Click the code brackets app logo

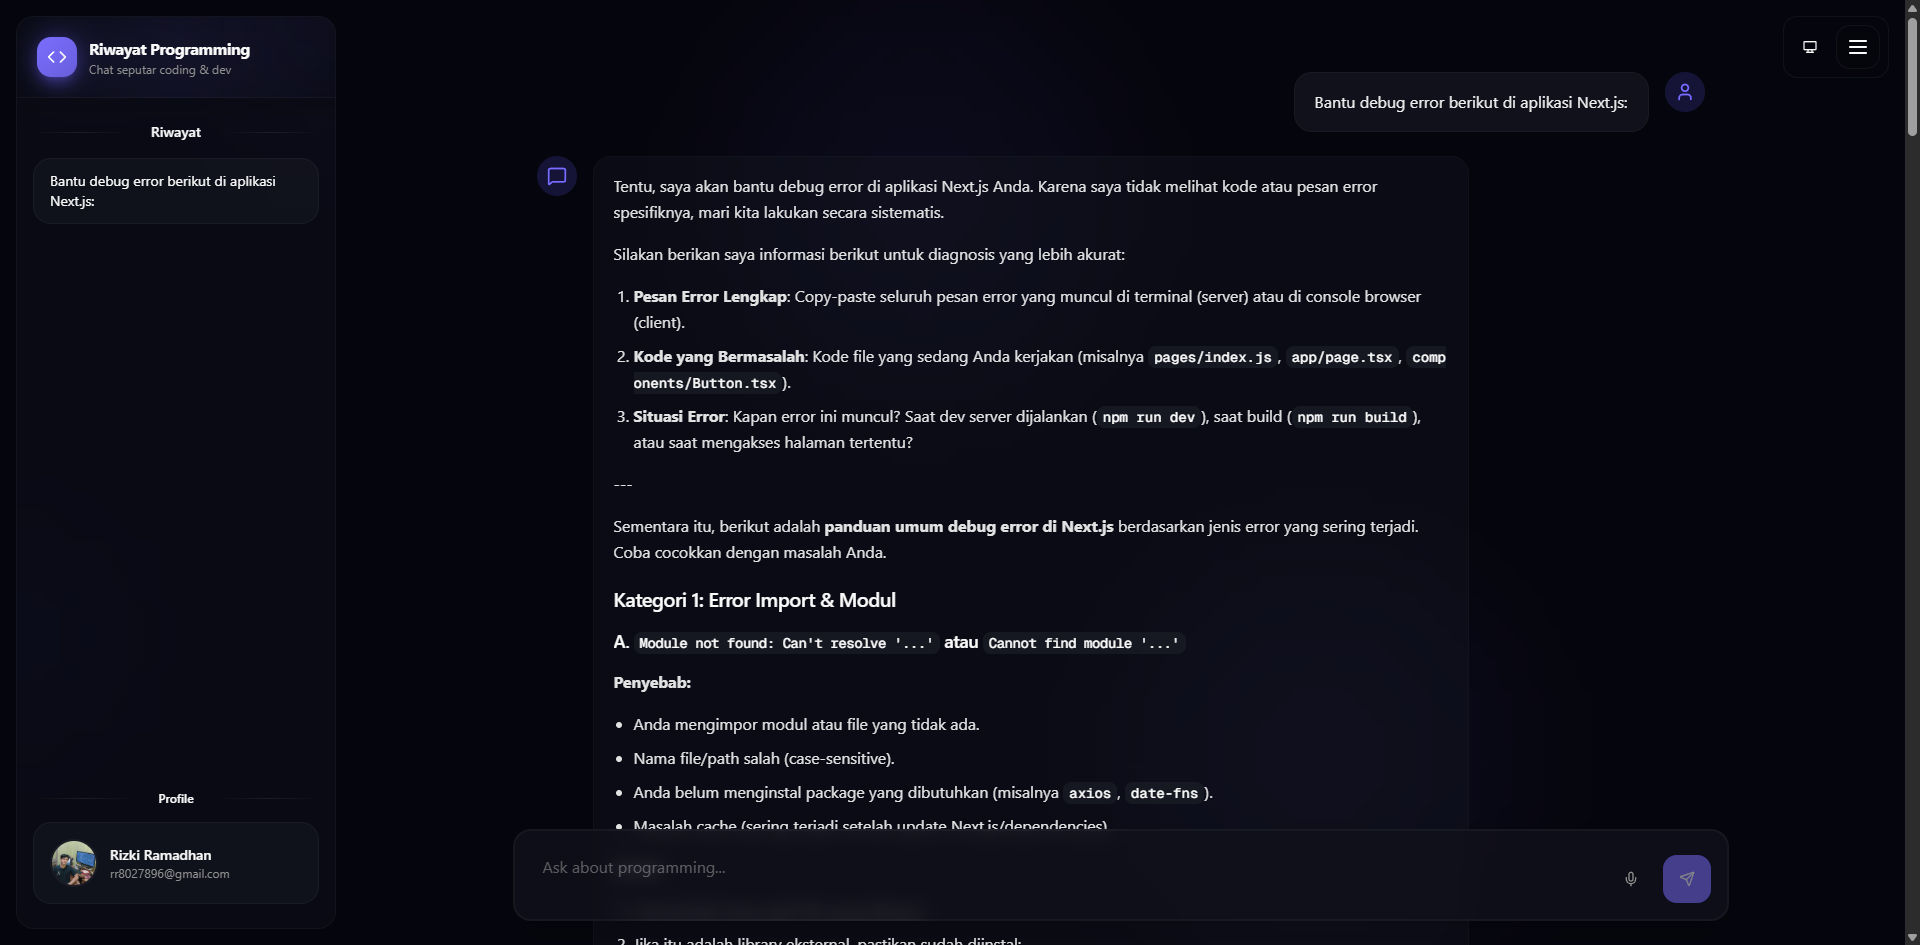click(x=57, y=58)
